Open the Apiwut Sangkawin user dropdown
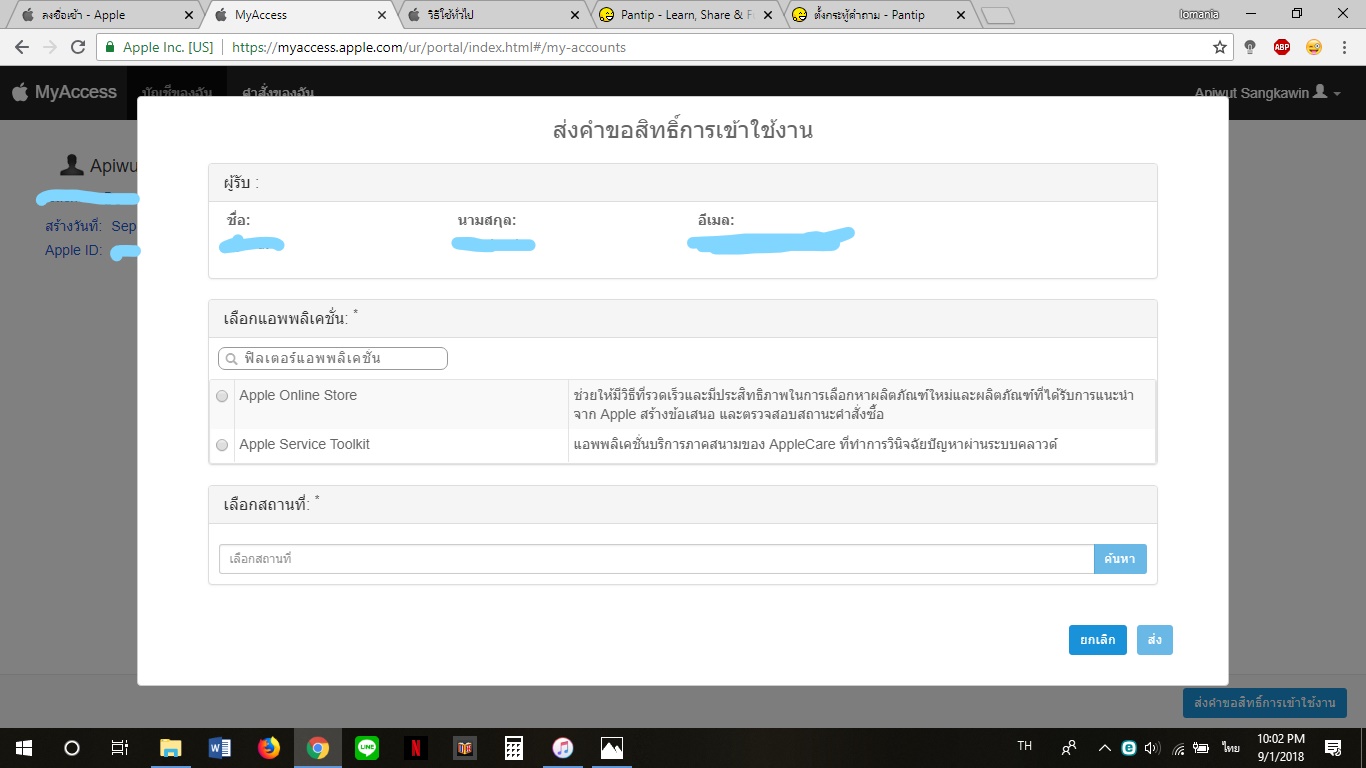The height and width of the screenshot is (768, 1366). click(1267, 92)
